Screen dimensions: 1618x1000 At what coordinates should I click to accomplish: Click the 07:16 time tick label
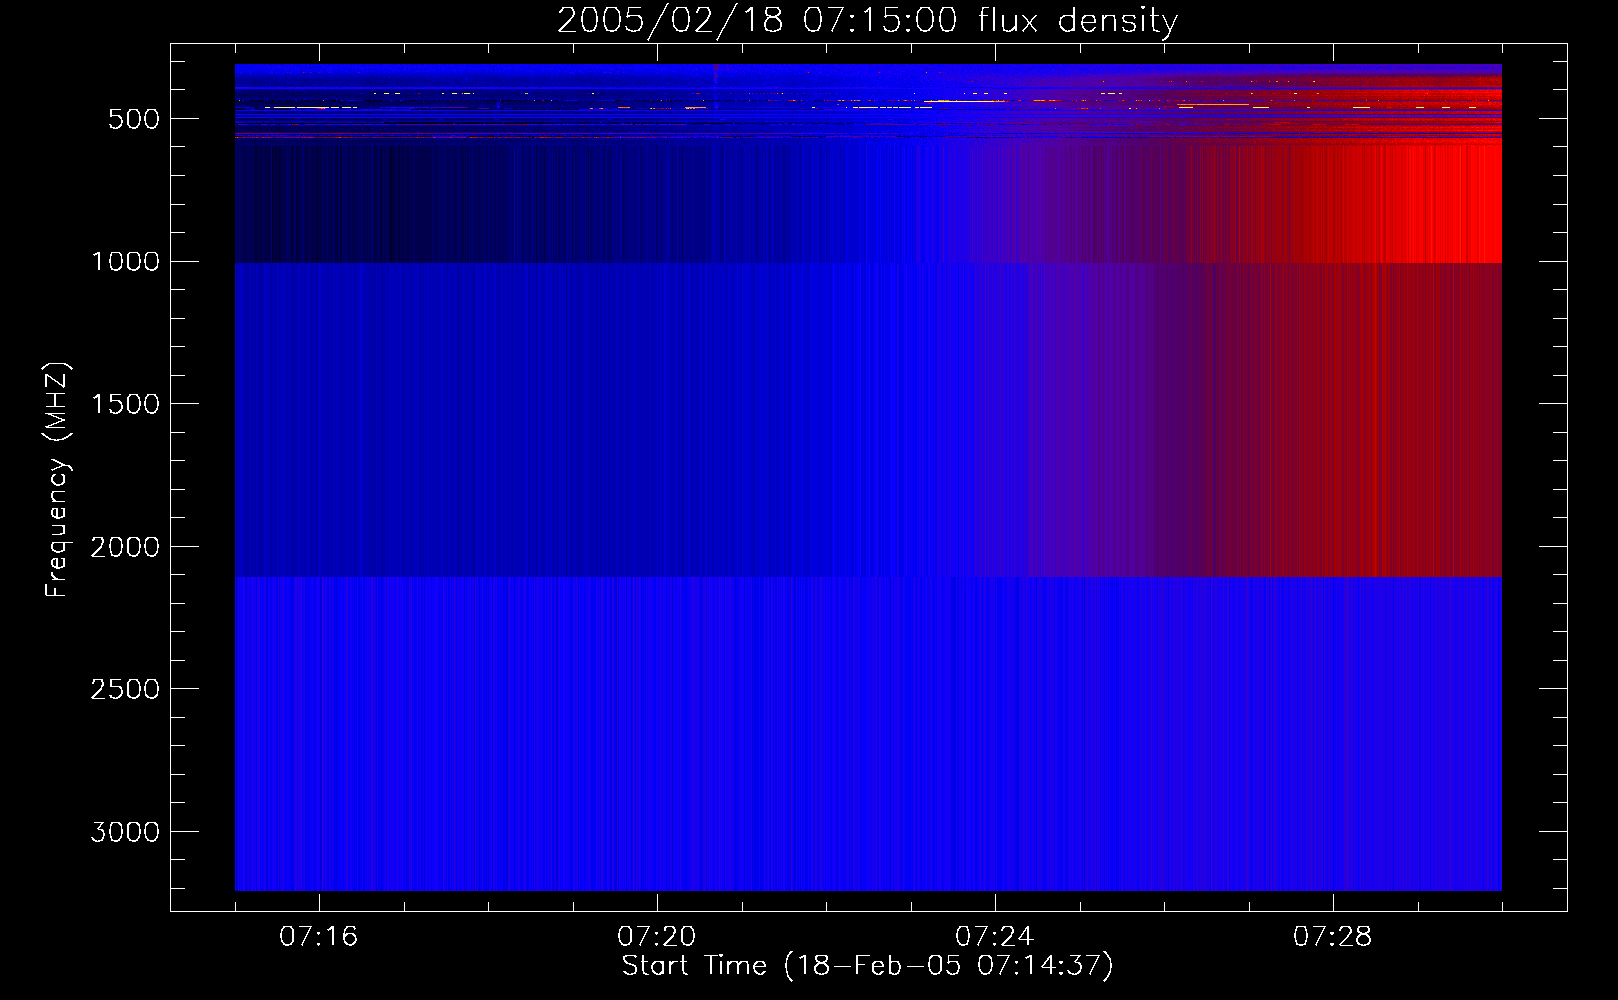tap(318, 937)
